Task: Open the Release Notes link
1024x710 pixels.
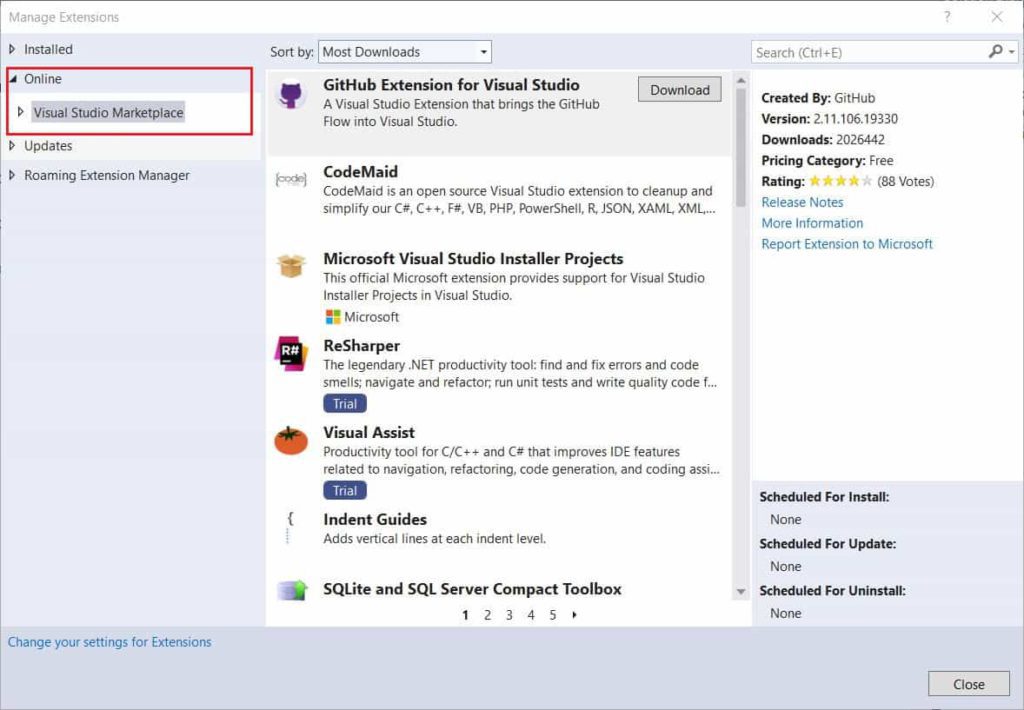Action: click(802, 202)
